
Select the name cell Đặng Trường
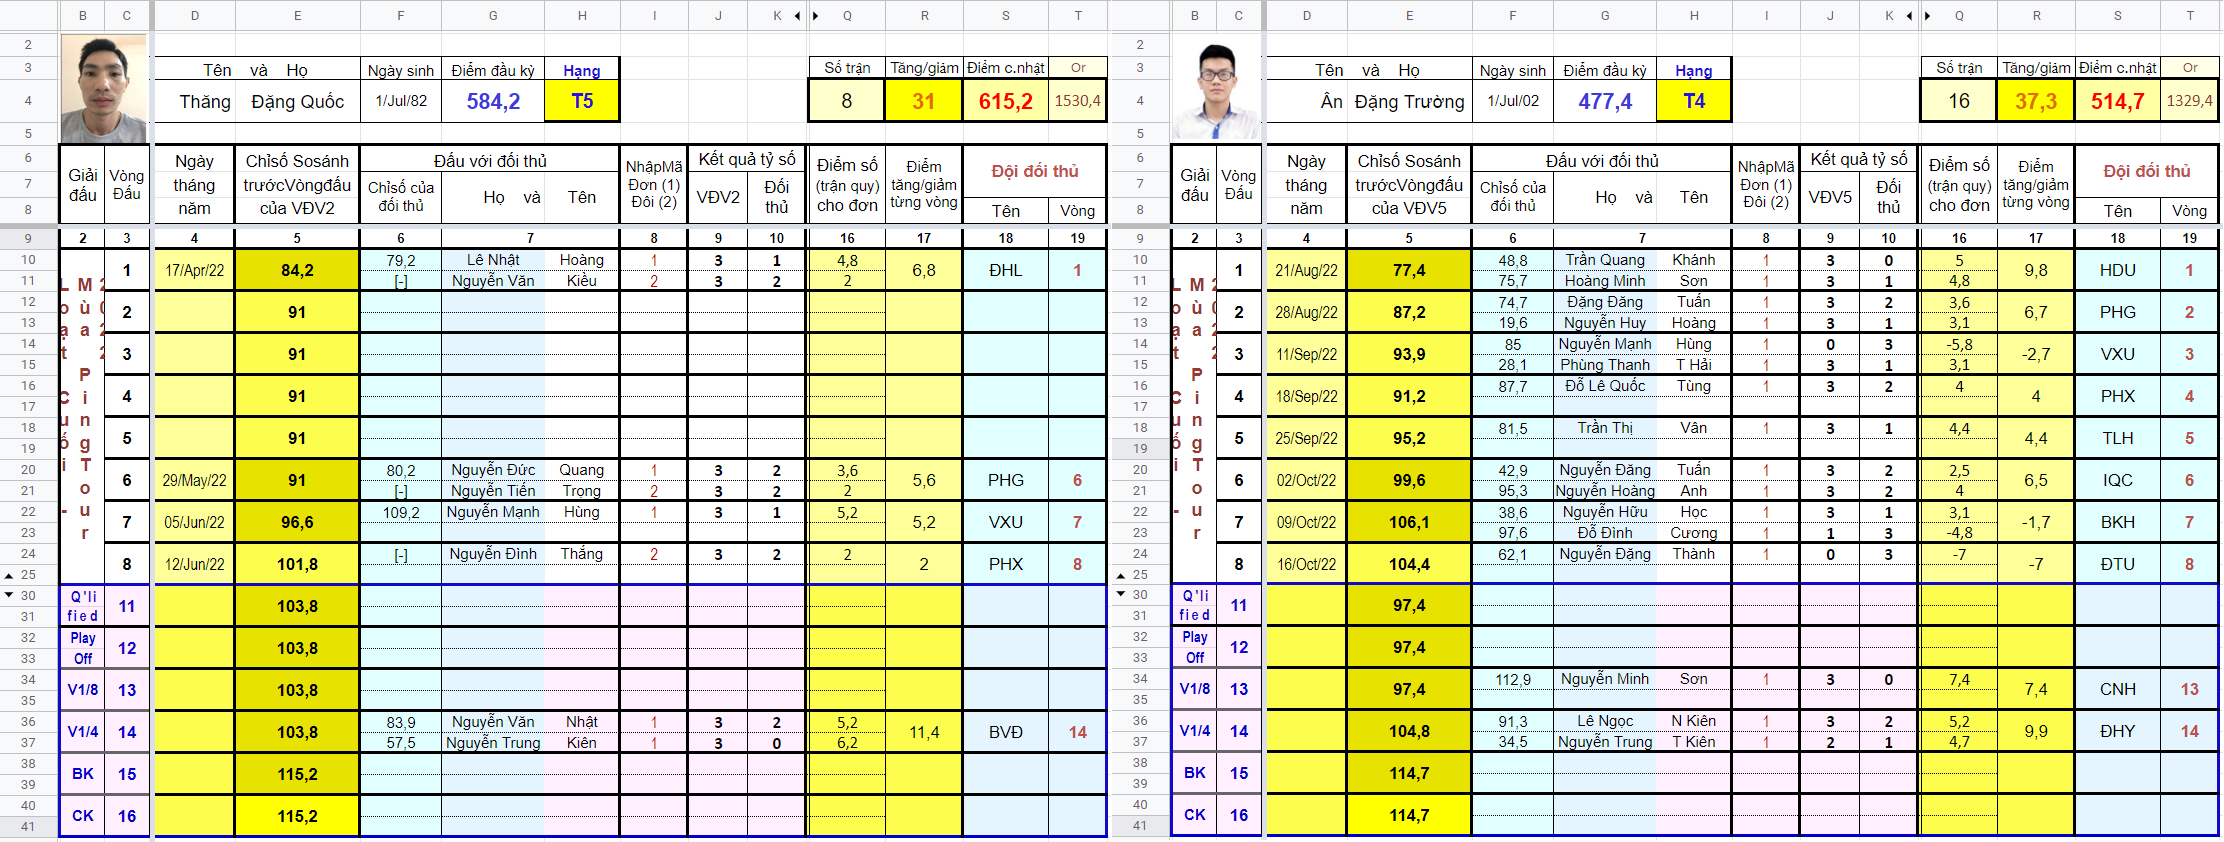(x=1410, y=102)
